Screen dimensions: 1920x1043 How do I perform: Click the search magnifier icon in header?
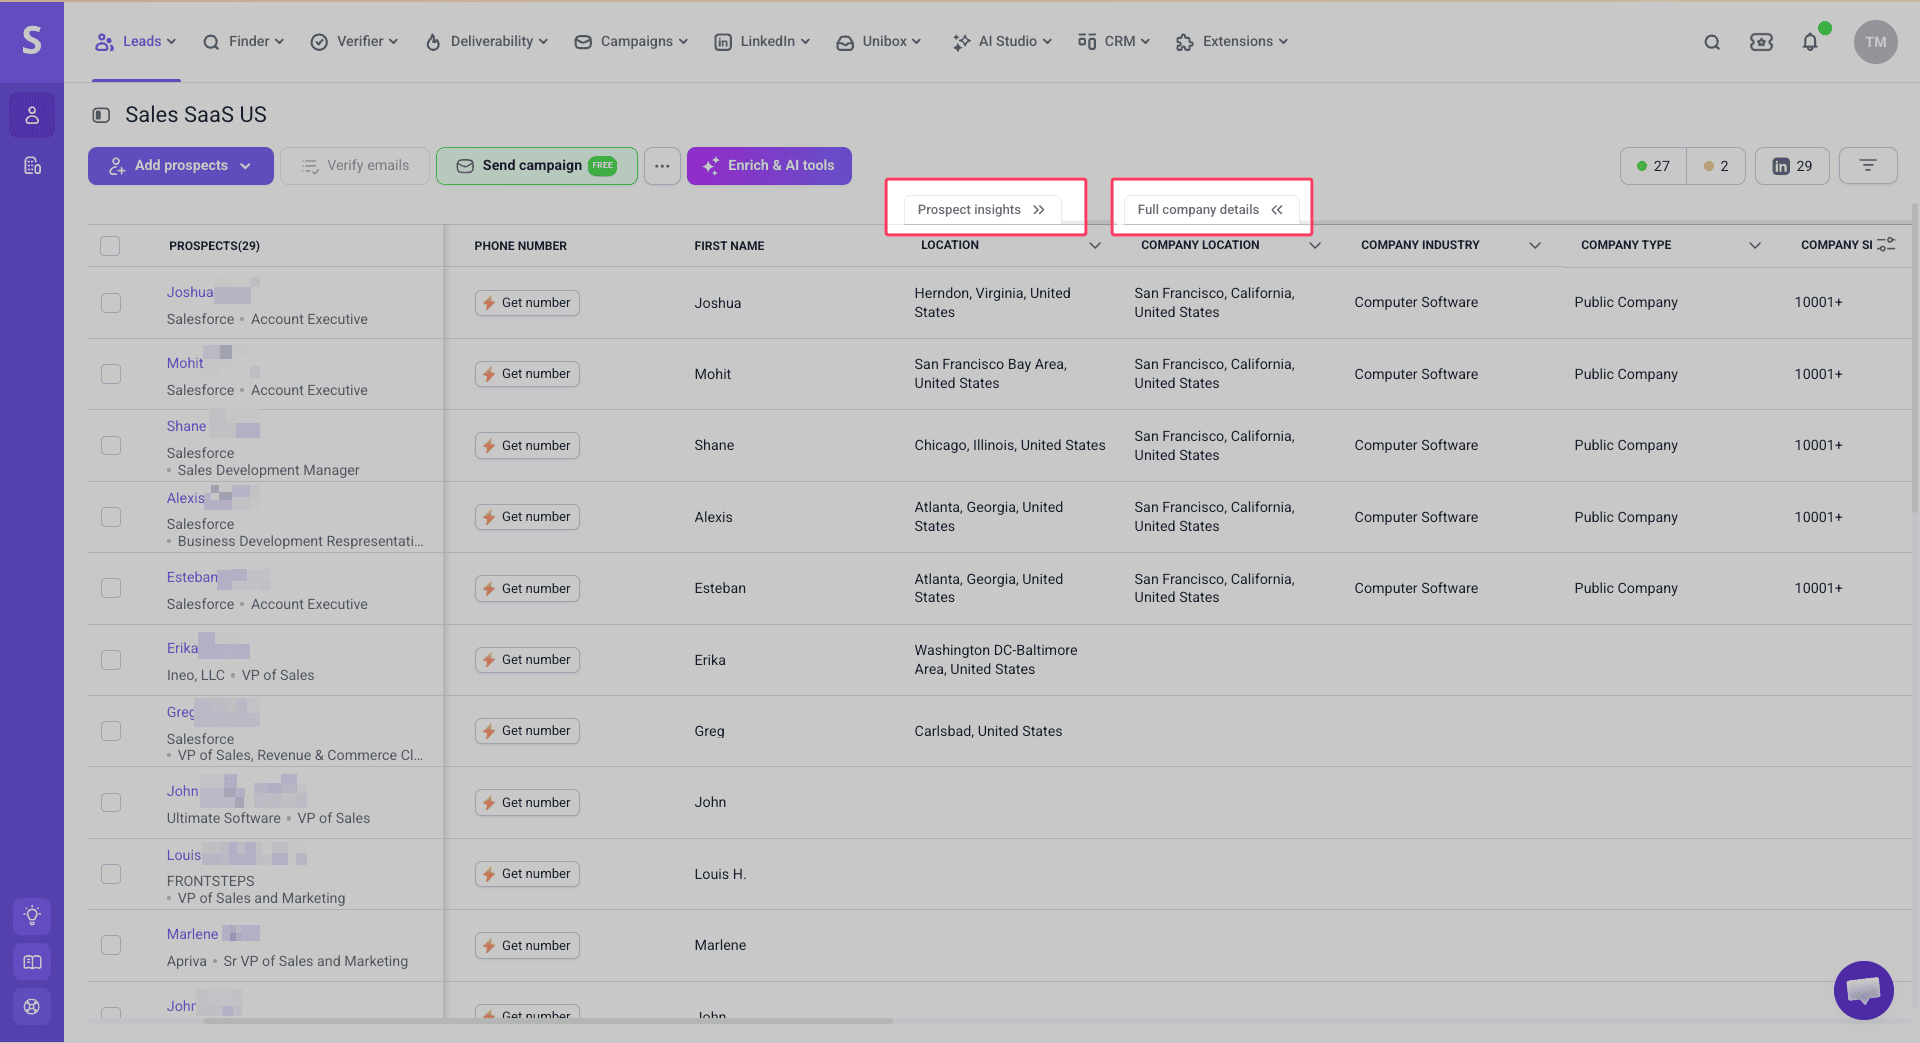(x=1712, y=42)
